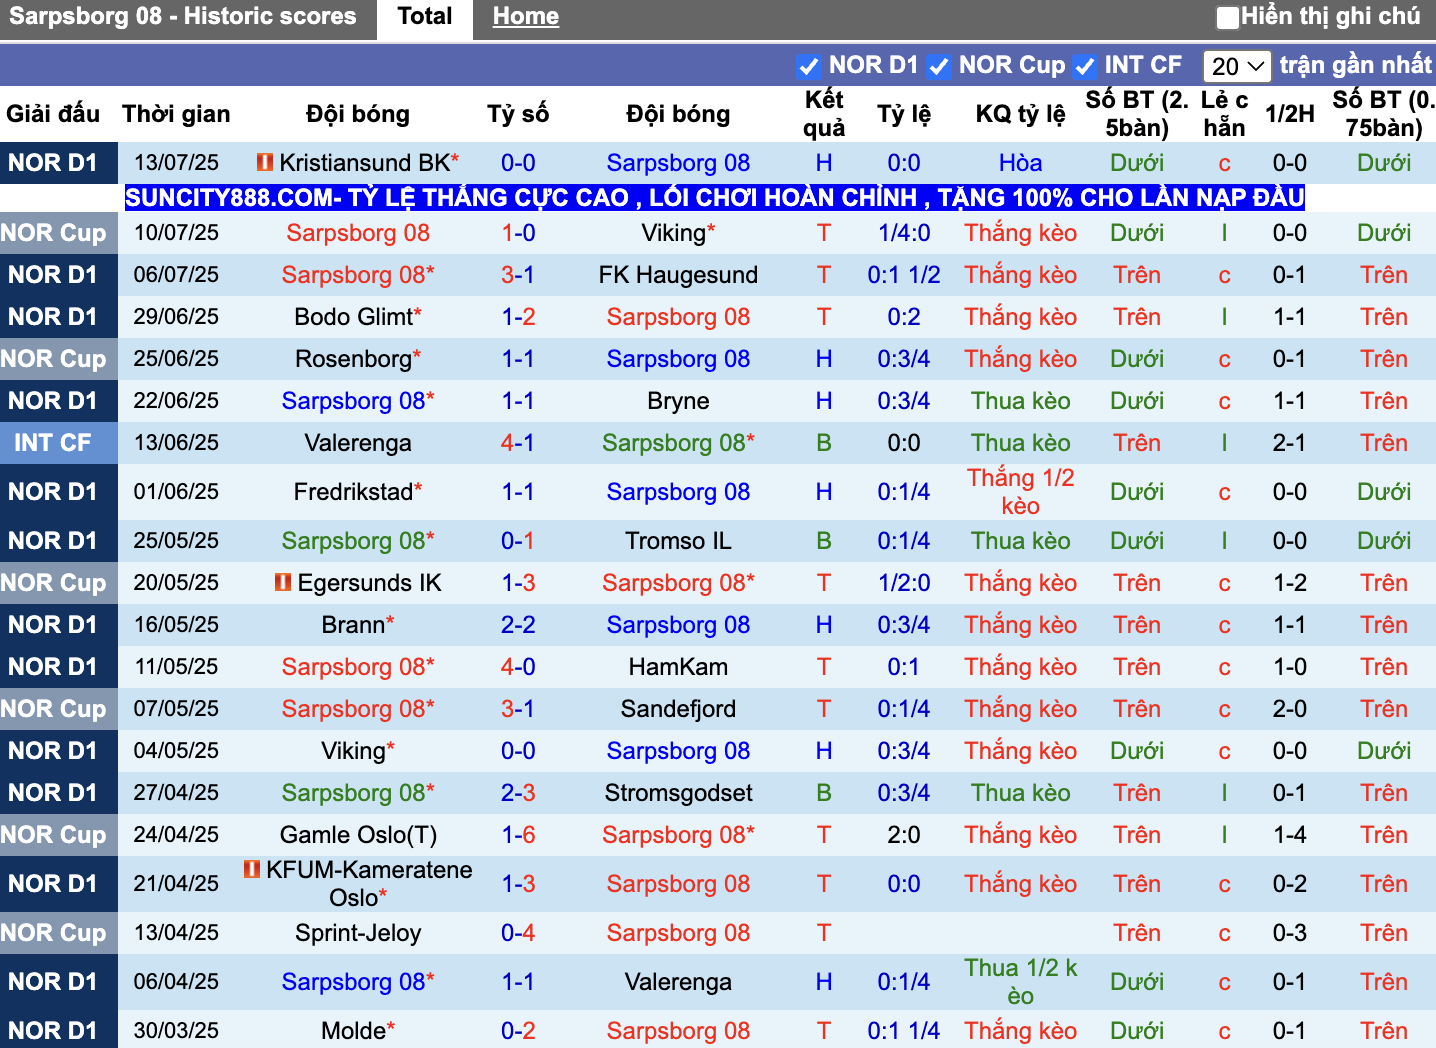This screenshot has height=1048, width=1436.
Task: Click the Giải đấu column header
Action: pos(53,114)
